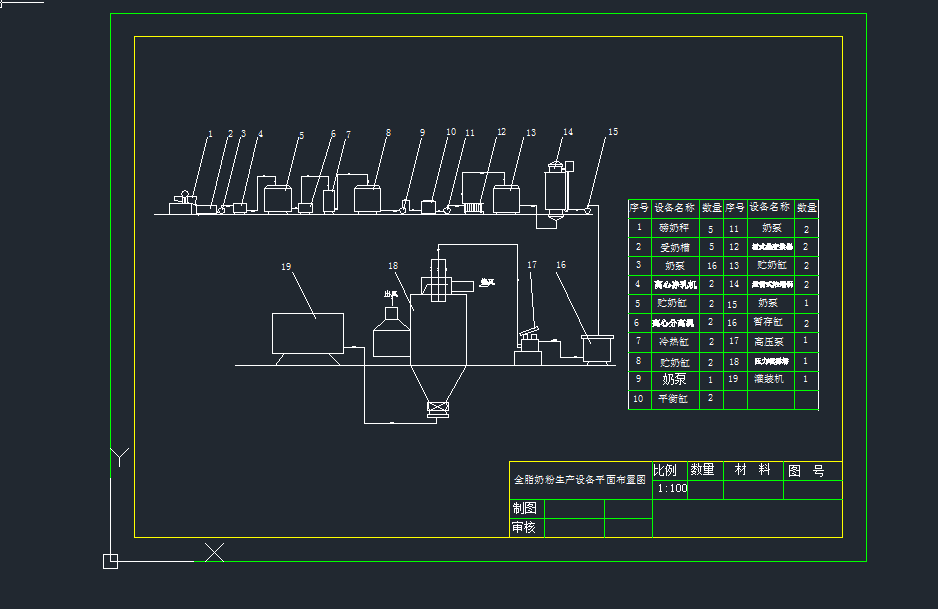938x609 pixels.
Task: Click the 审核 label in the title block
Action: pos(525,528)
